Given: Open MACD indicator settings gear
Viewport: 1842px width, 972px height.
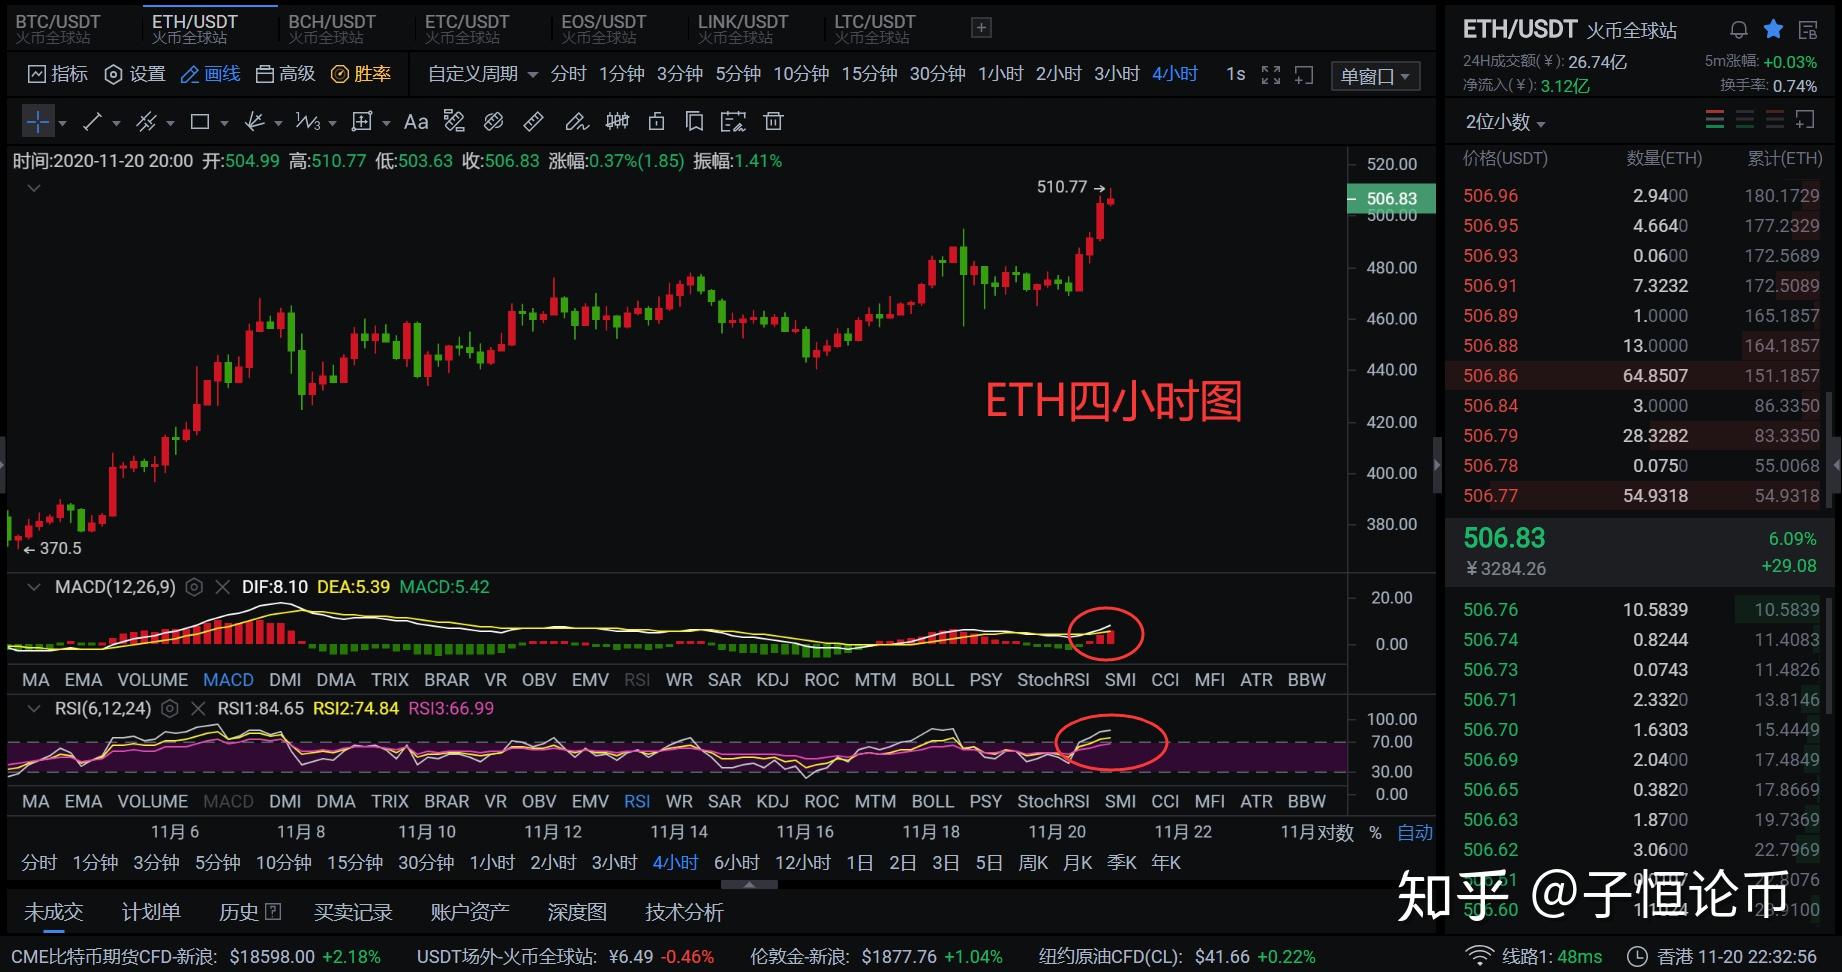Looking at the screenshot, I should 195,587.
